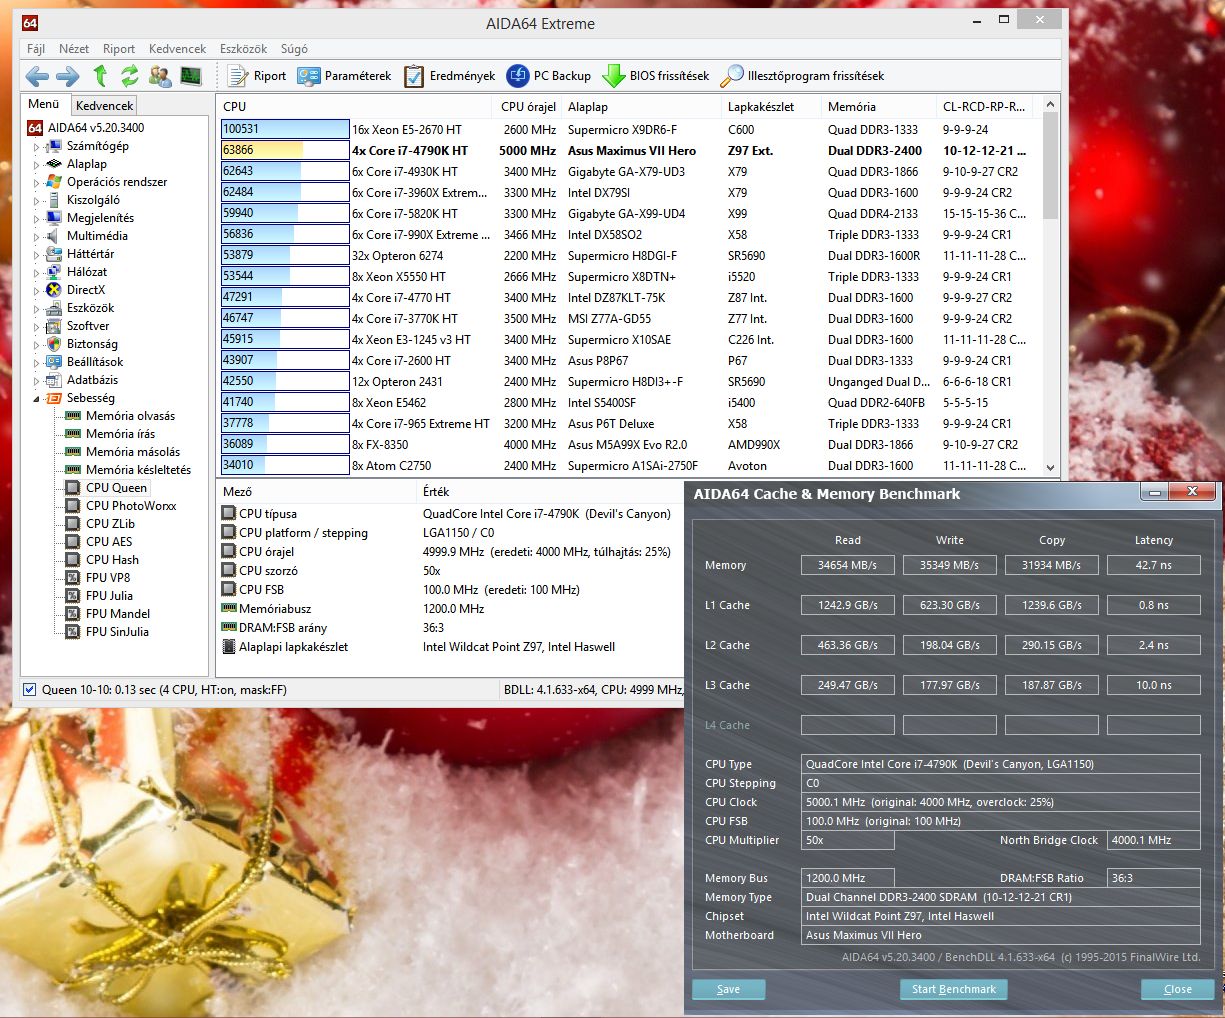
Task: Select the DirectX tree icon
Action: (x=54, y=290)
